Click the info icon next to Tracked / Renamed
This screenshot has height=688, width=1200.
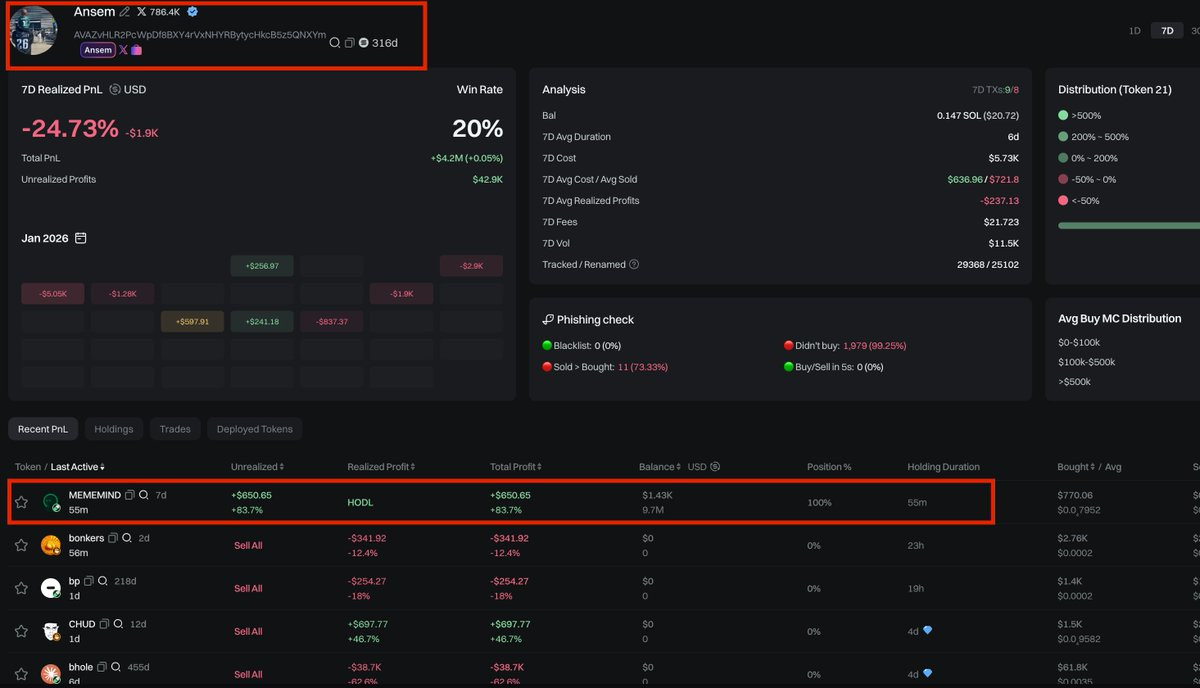coord(634,265)
